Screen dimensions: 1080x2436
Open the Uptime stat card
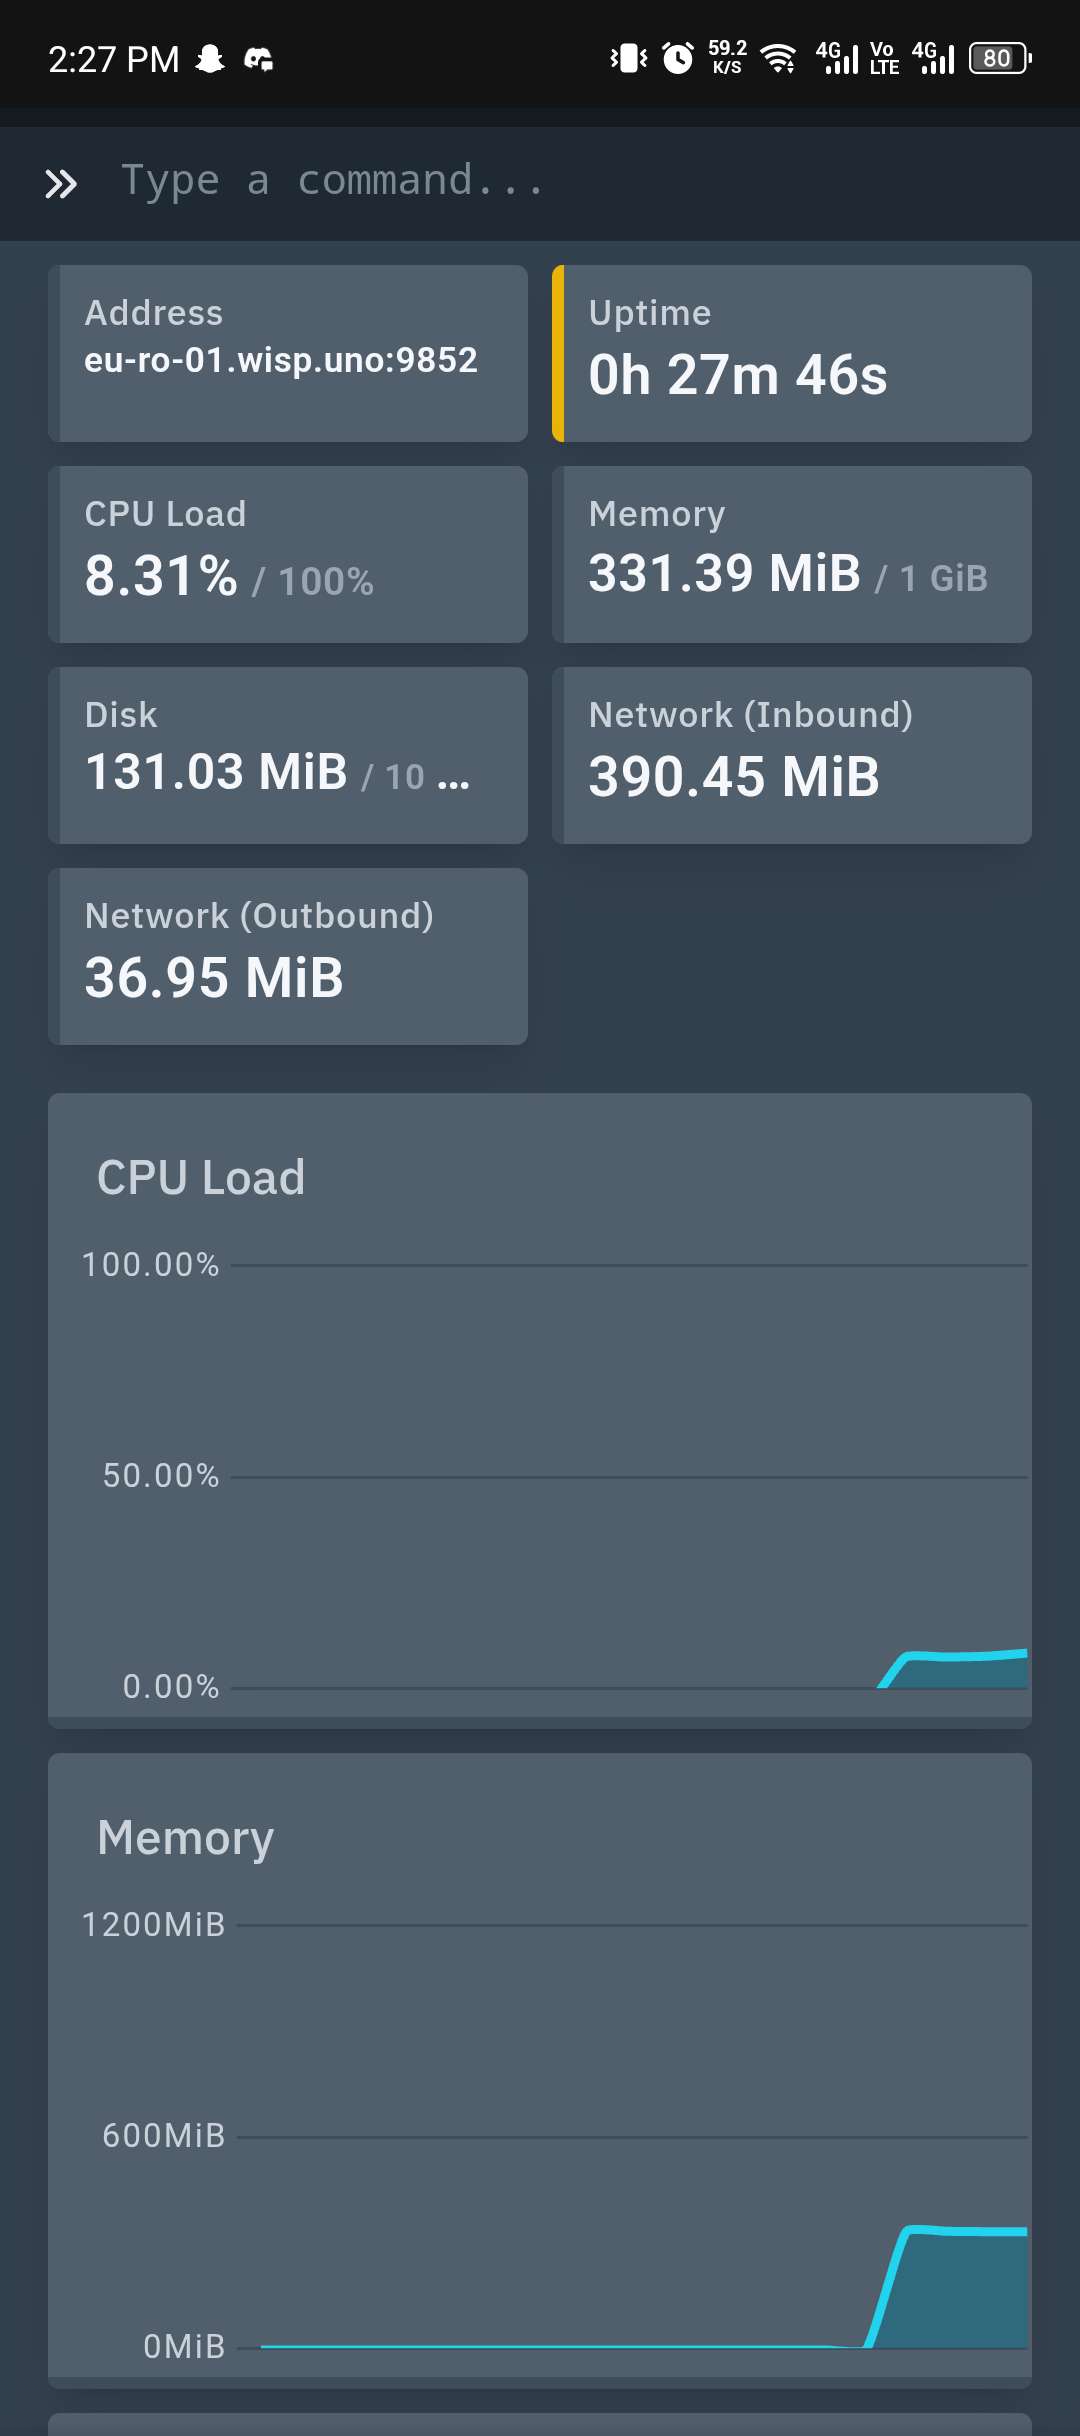coord(792,353)
